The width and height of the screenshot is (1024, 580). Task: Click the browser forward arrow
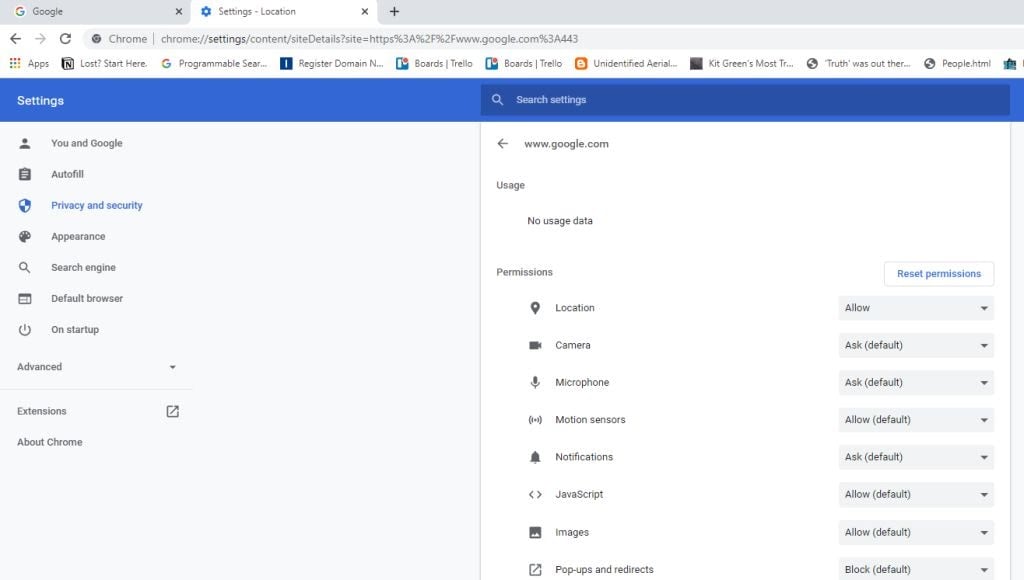point(40,39)
